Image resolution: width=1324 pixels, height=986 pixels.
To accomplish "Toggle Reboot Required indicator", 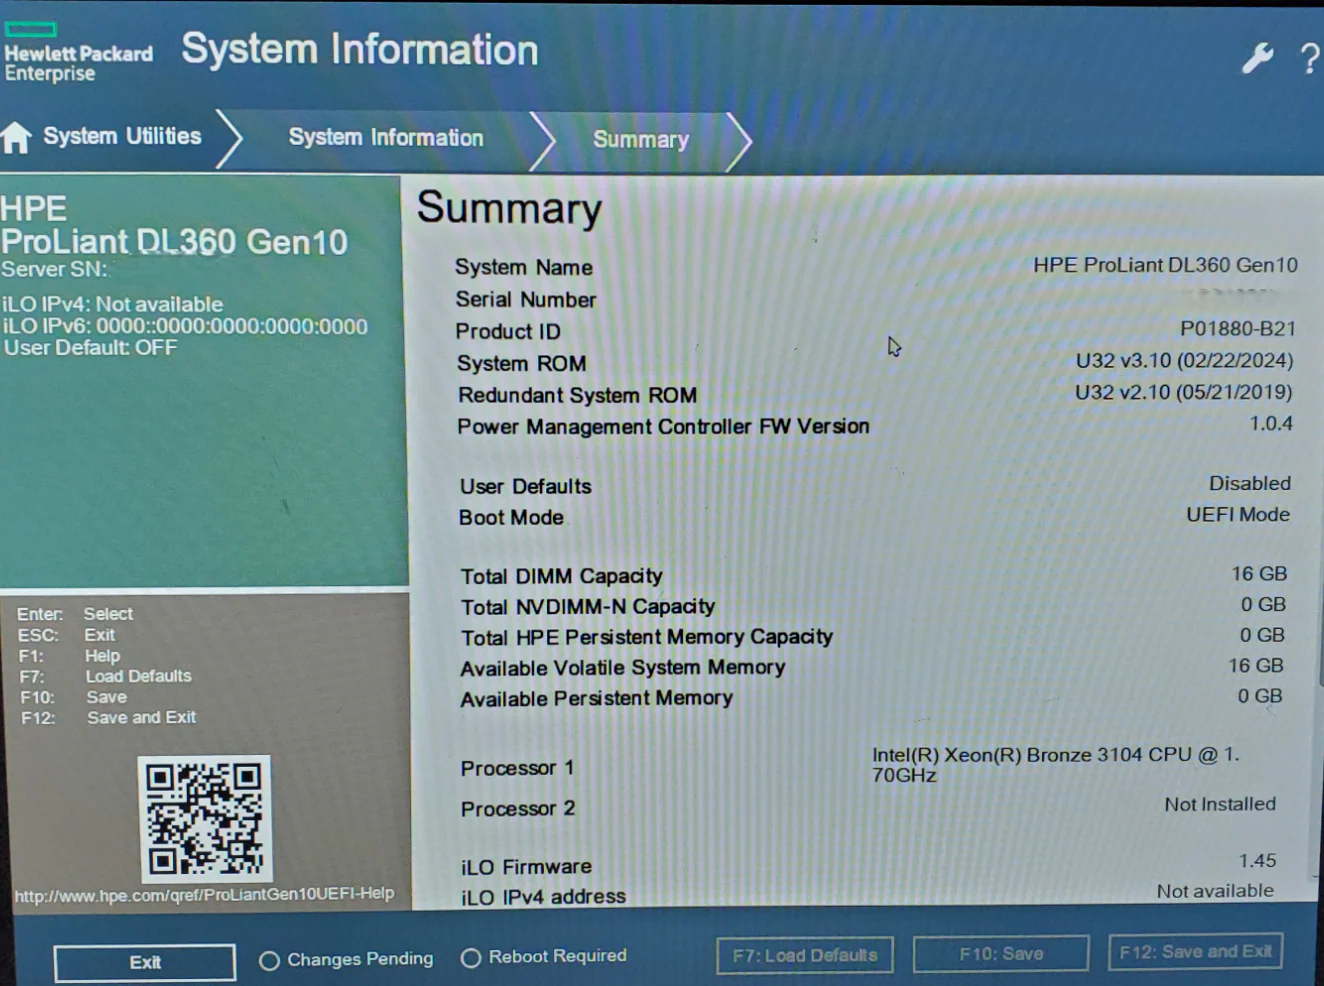I will [544, 957].
